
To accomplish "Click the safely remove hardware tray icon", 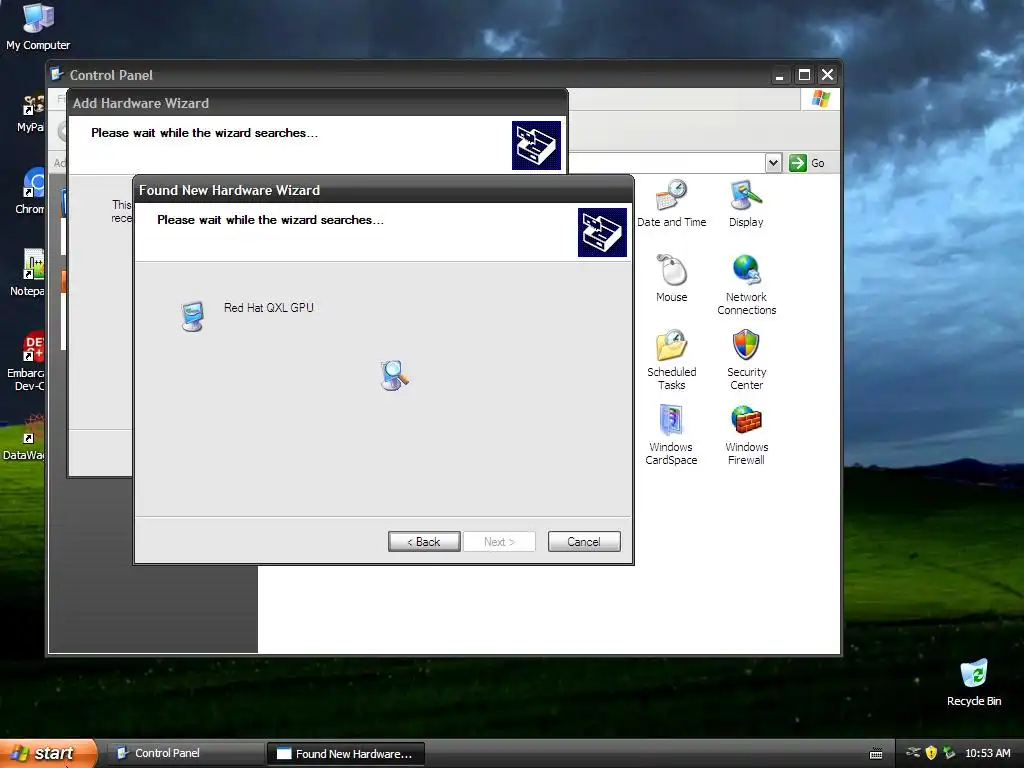I will [949, 753].
